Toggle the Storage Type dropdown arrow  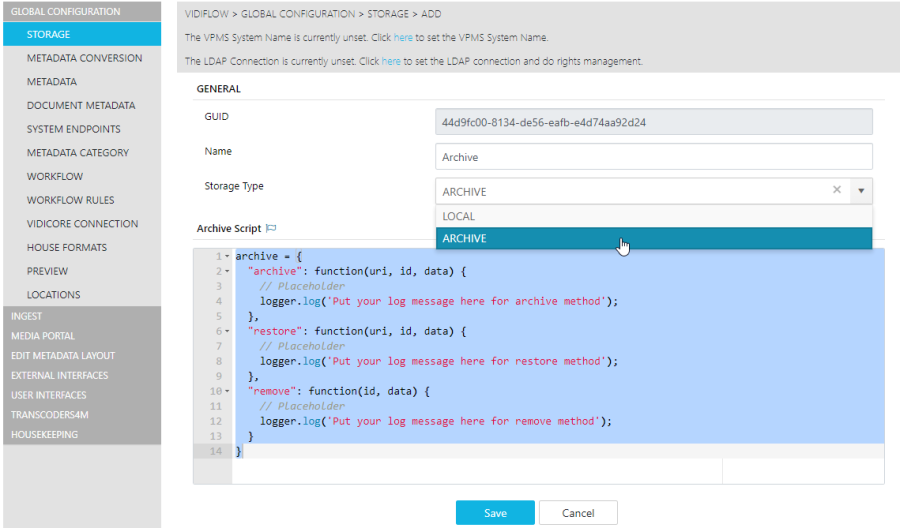pos(861,190)
